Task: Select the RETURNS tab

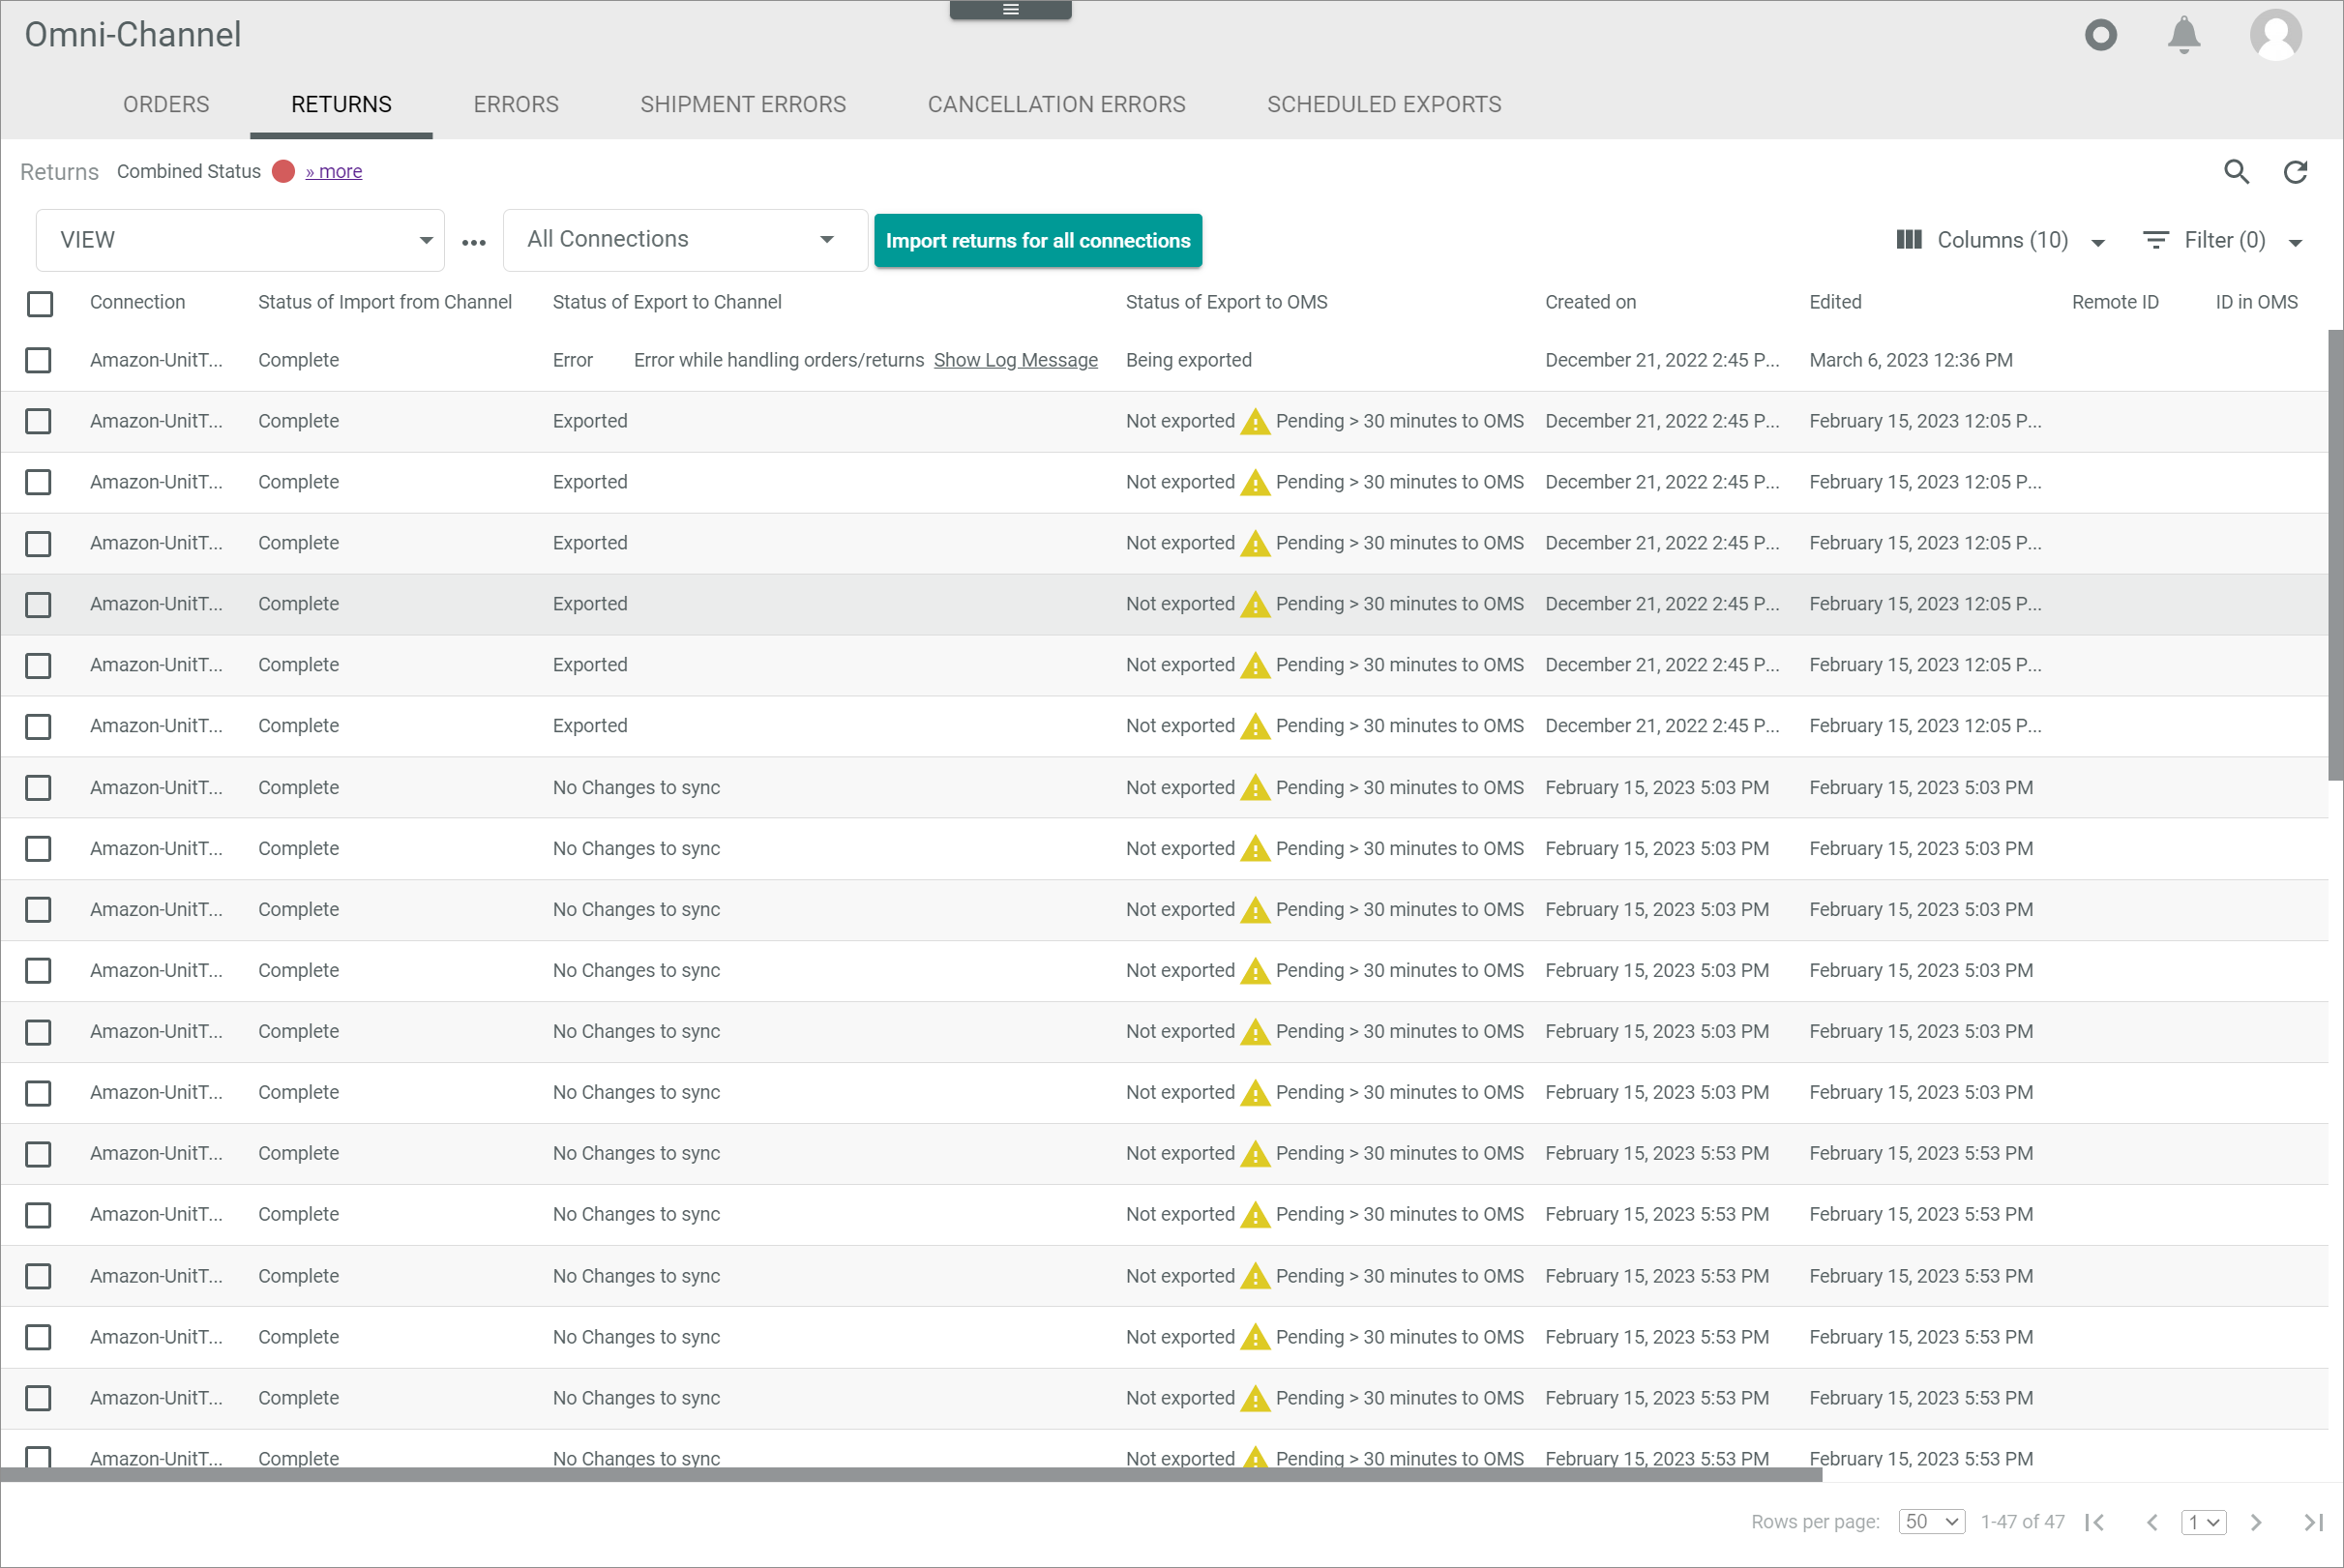Action: coord(341,104)
